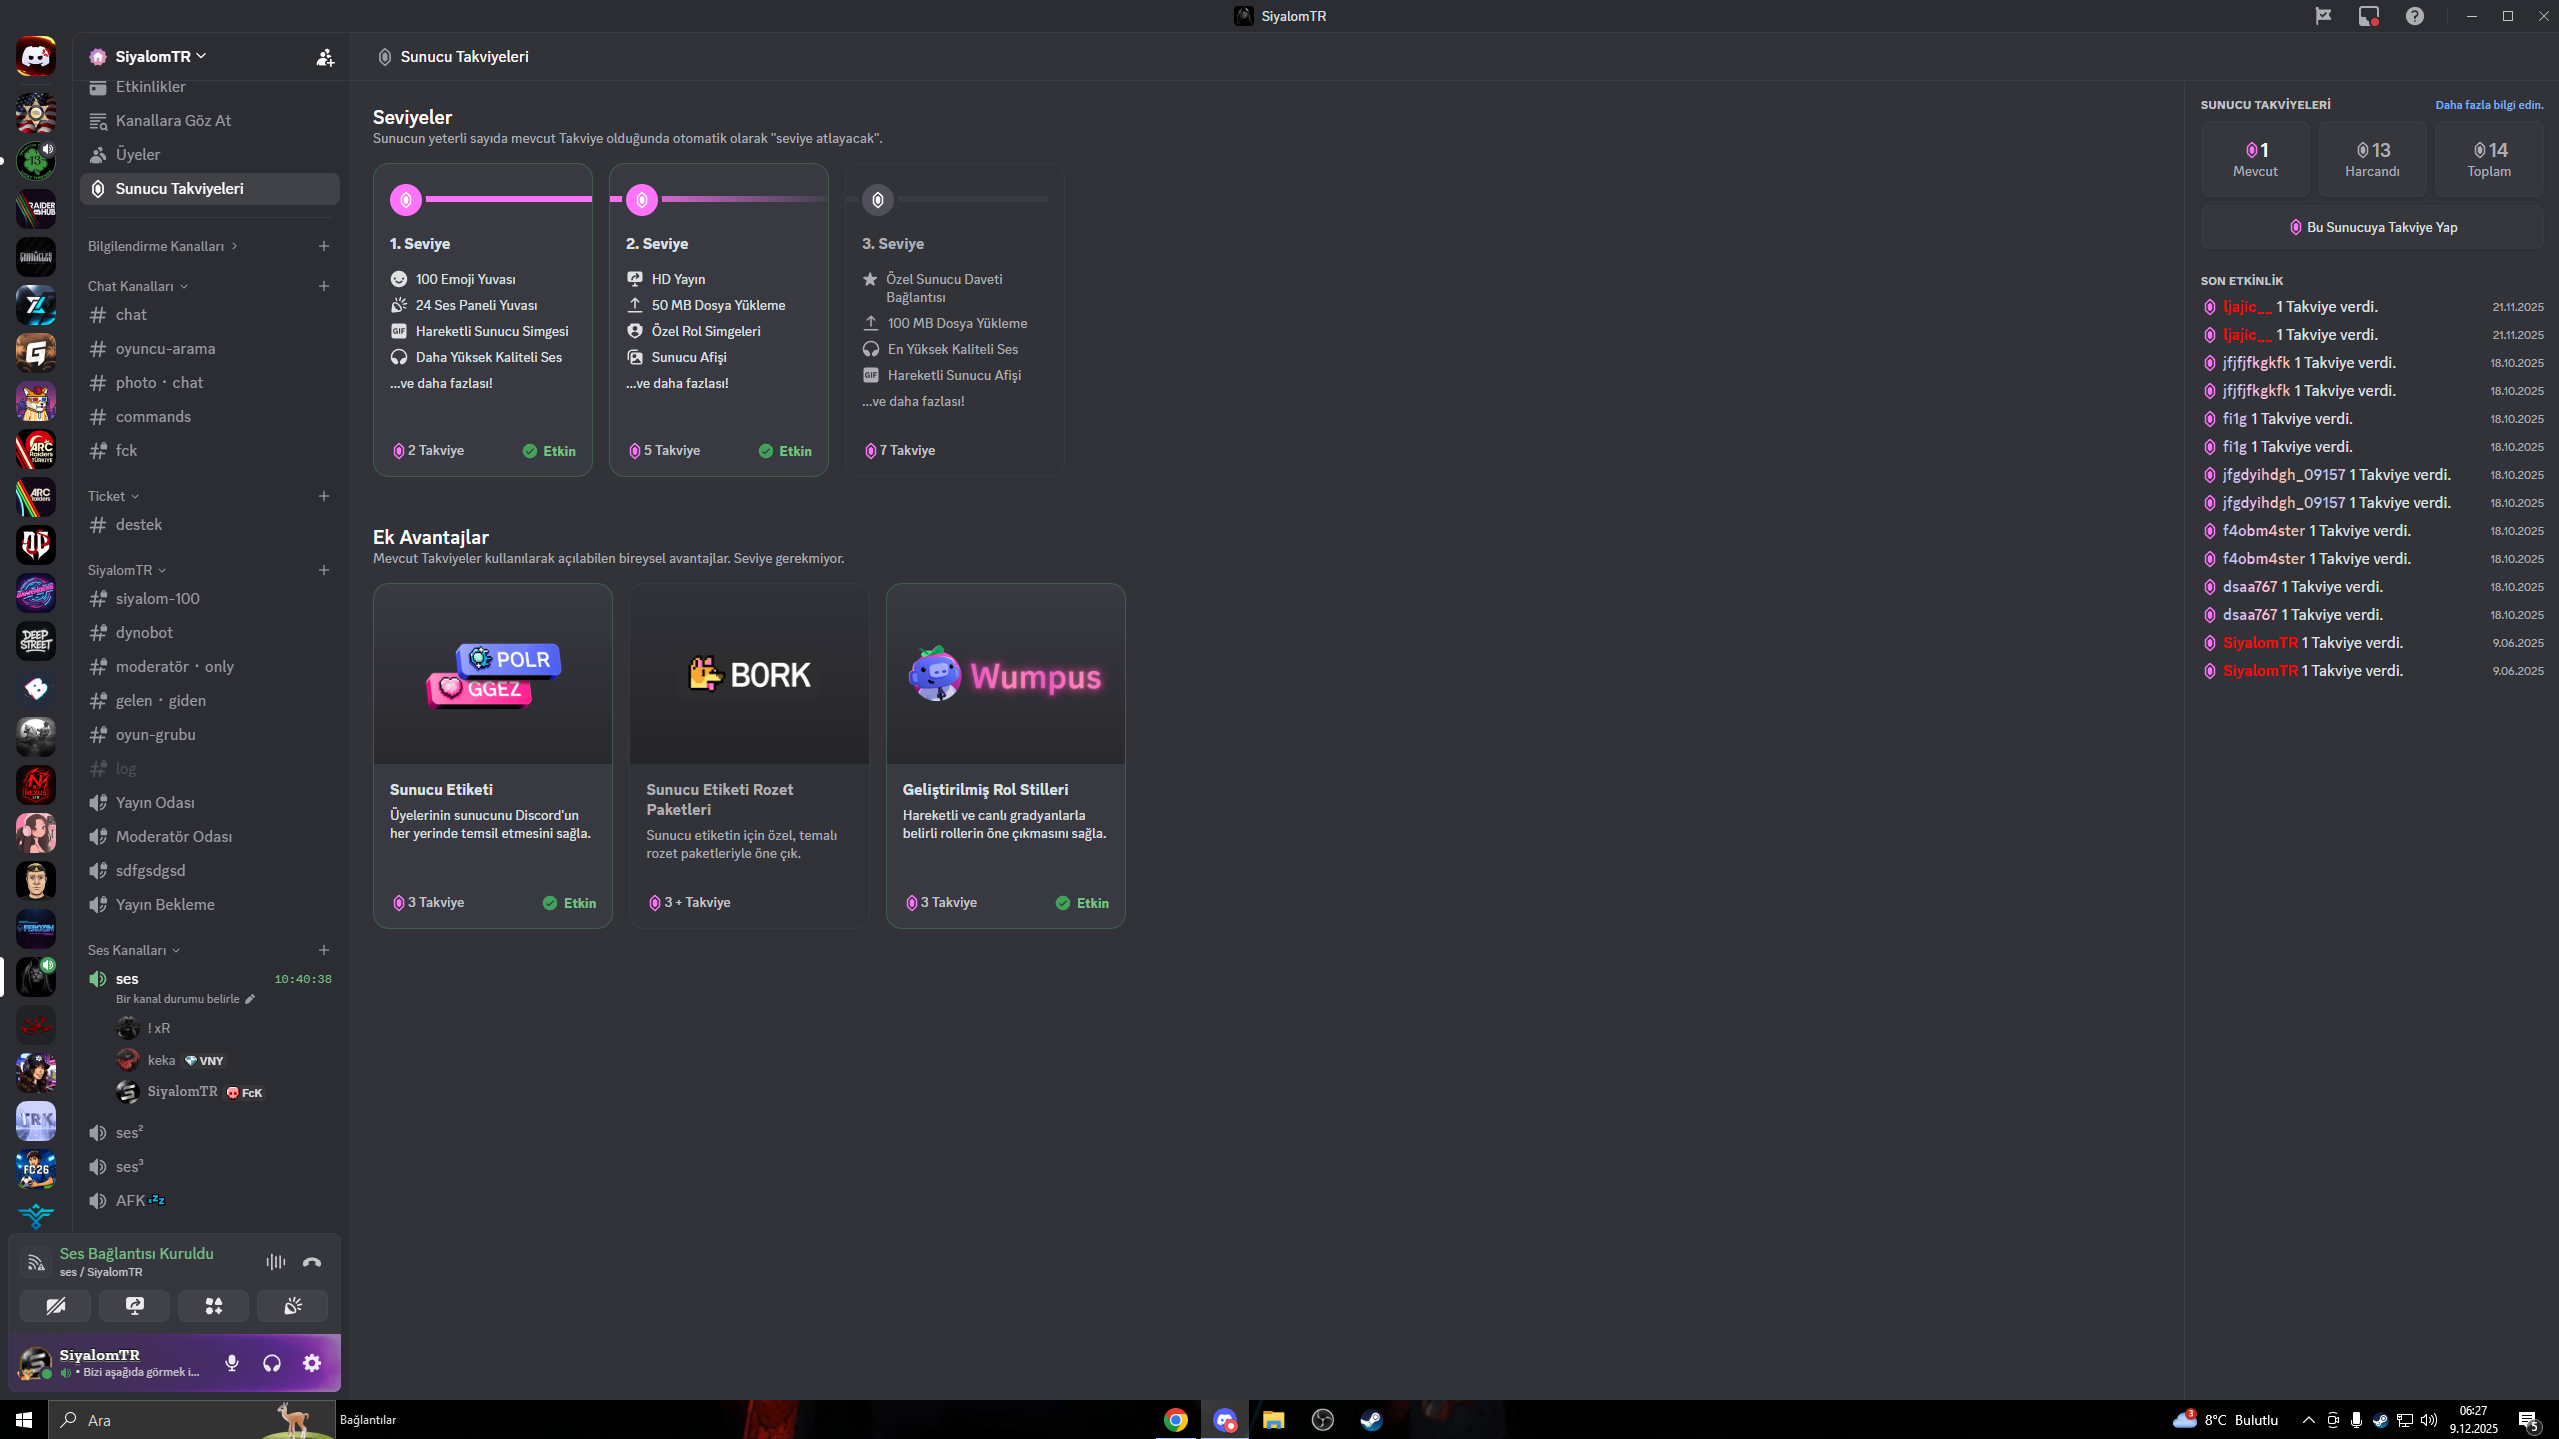
Task: Open the Üyeler list
Action: pos(210,155)
